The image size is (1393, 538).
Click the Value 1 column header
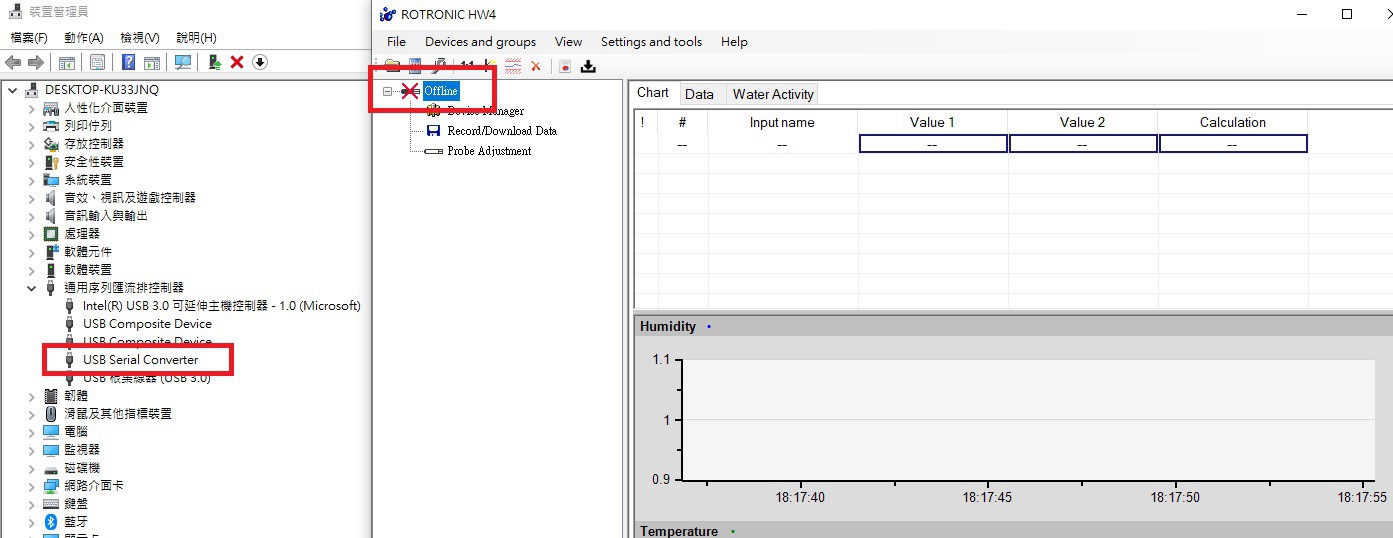[x=932, y=122]
